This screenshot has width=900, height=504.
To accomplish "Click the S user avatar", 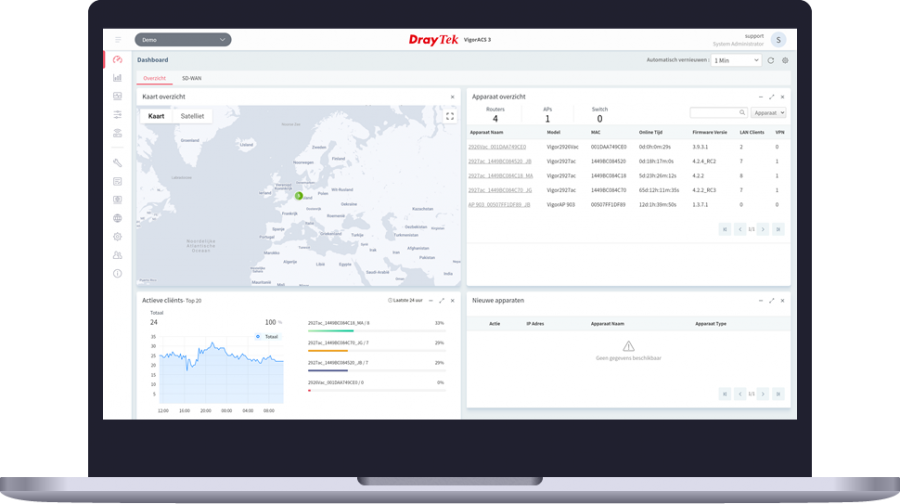I will click(x=778, y=40).
